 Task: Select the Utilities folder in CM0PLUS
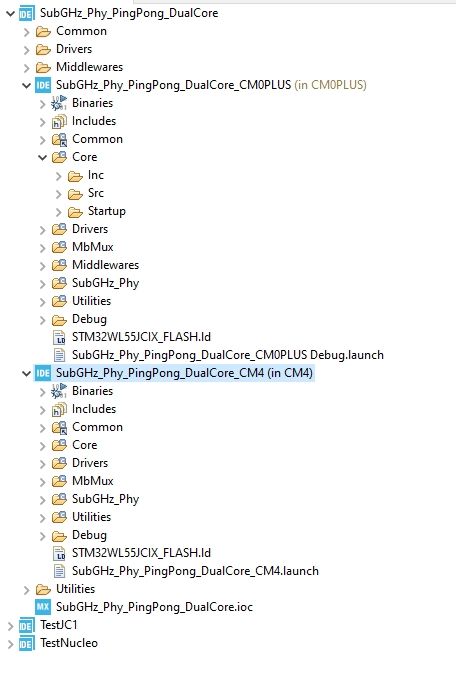[91, 301]
